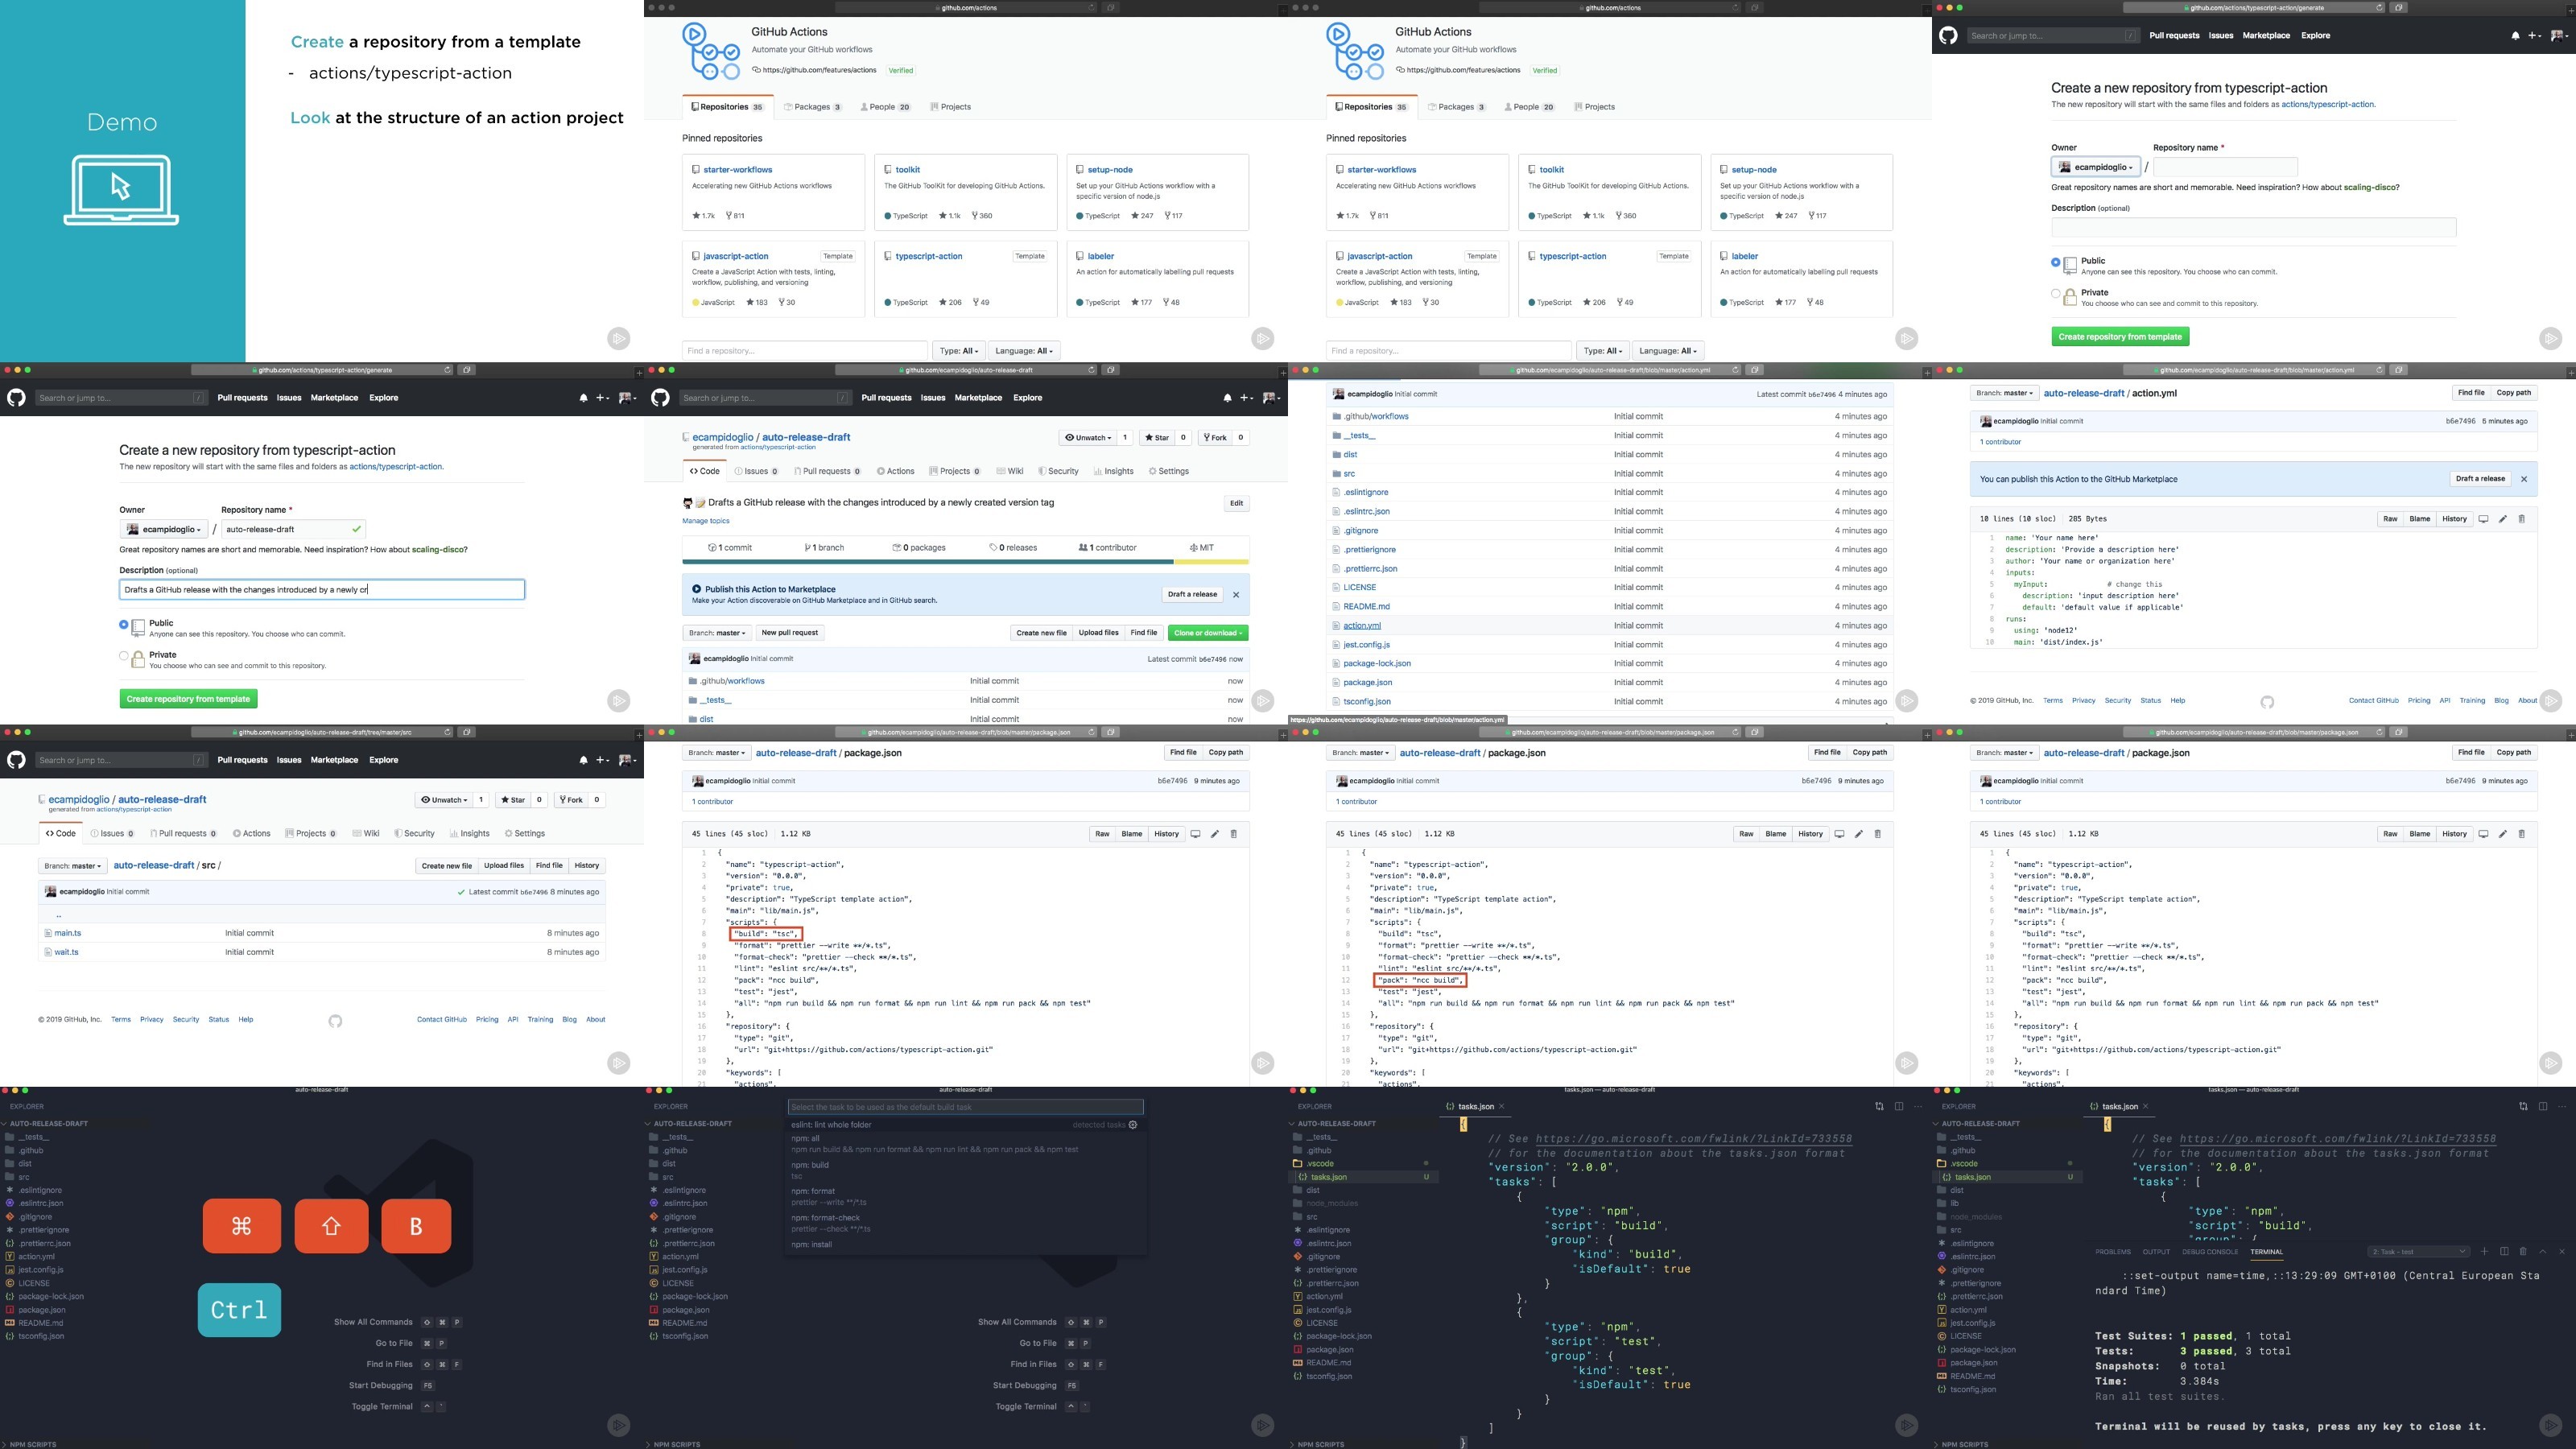Click compare changes icon in VS Code terminal window
Screen dimensions: 2576x1449
[2523, 1106]
